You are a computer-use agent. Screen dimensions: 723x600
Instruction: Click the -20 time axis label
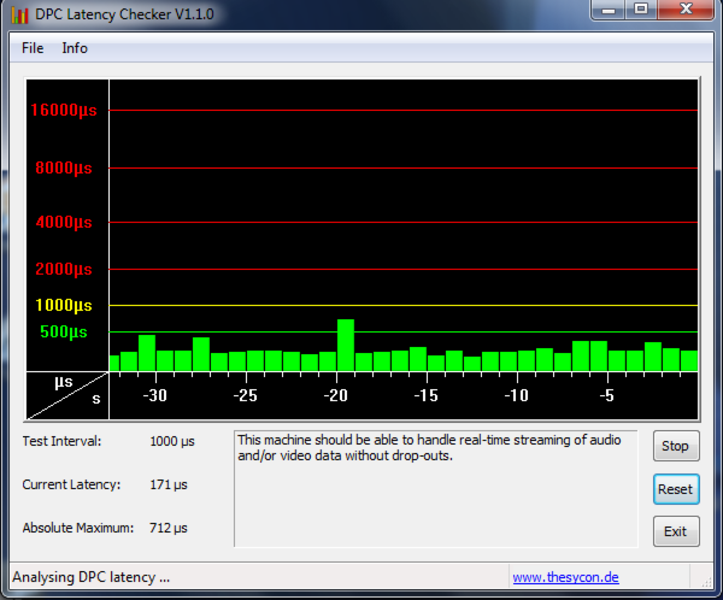point(336,395)
